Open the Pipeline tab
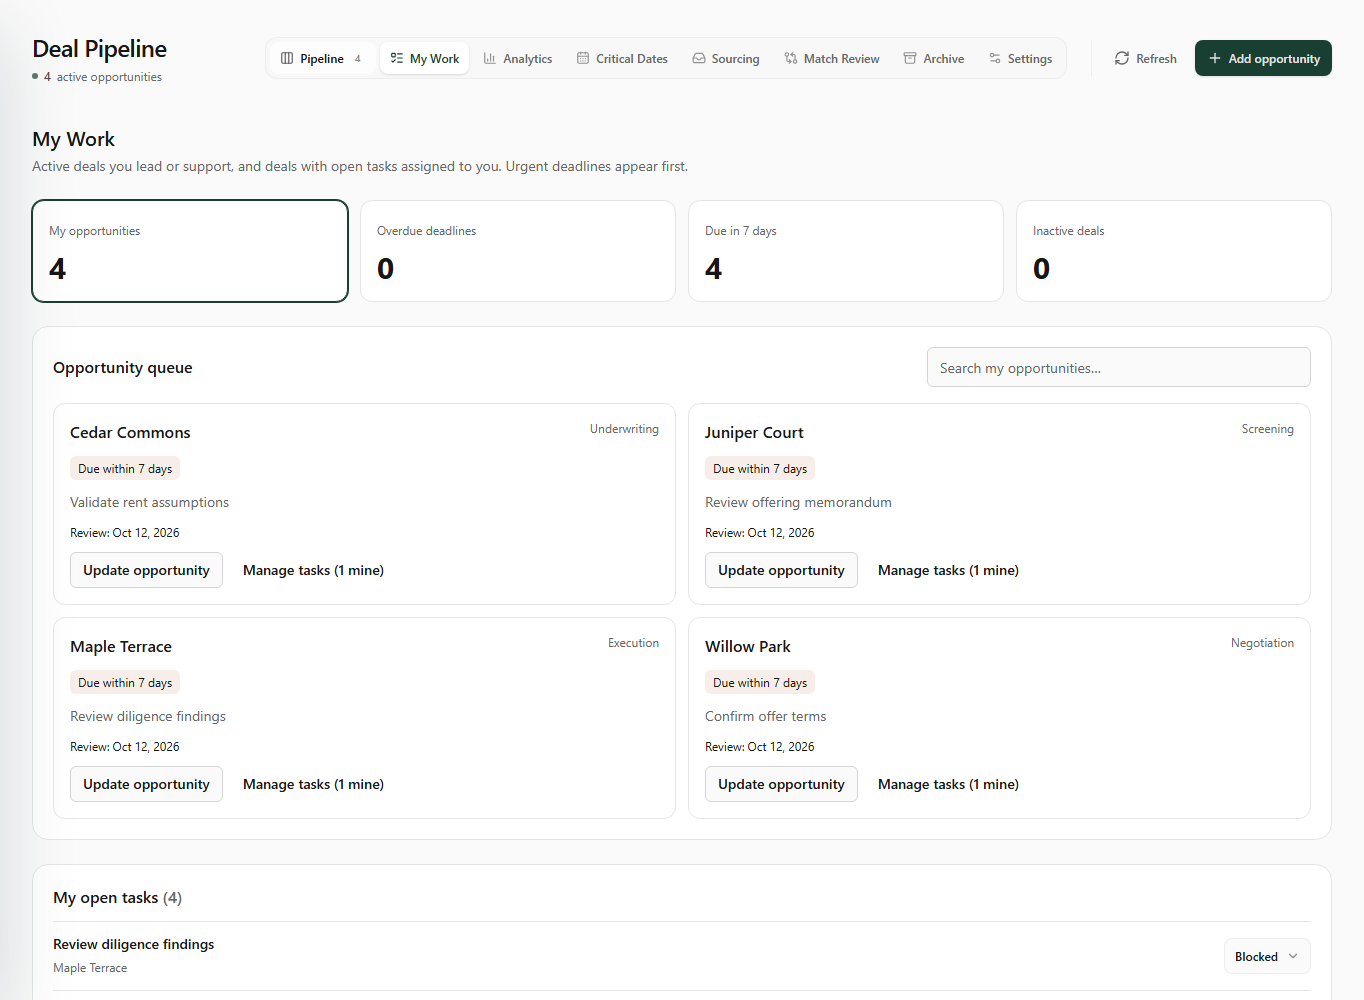Image resolution: width=1364 pixels, height=1000 pixels. click(322, 58)
